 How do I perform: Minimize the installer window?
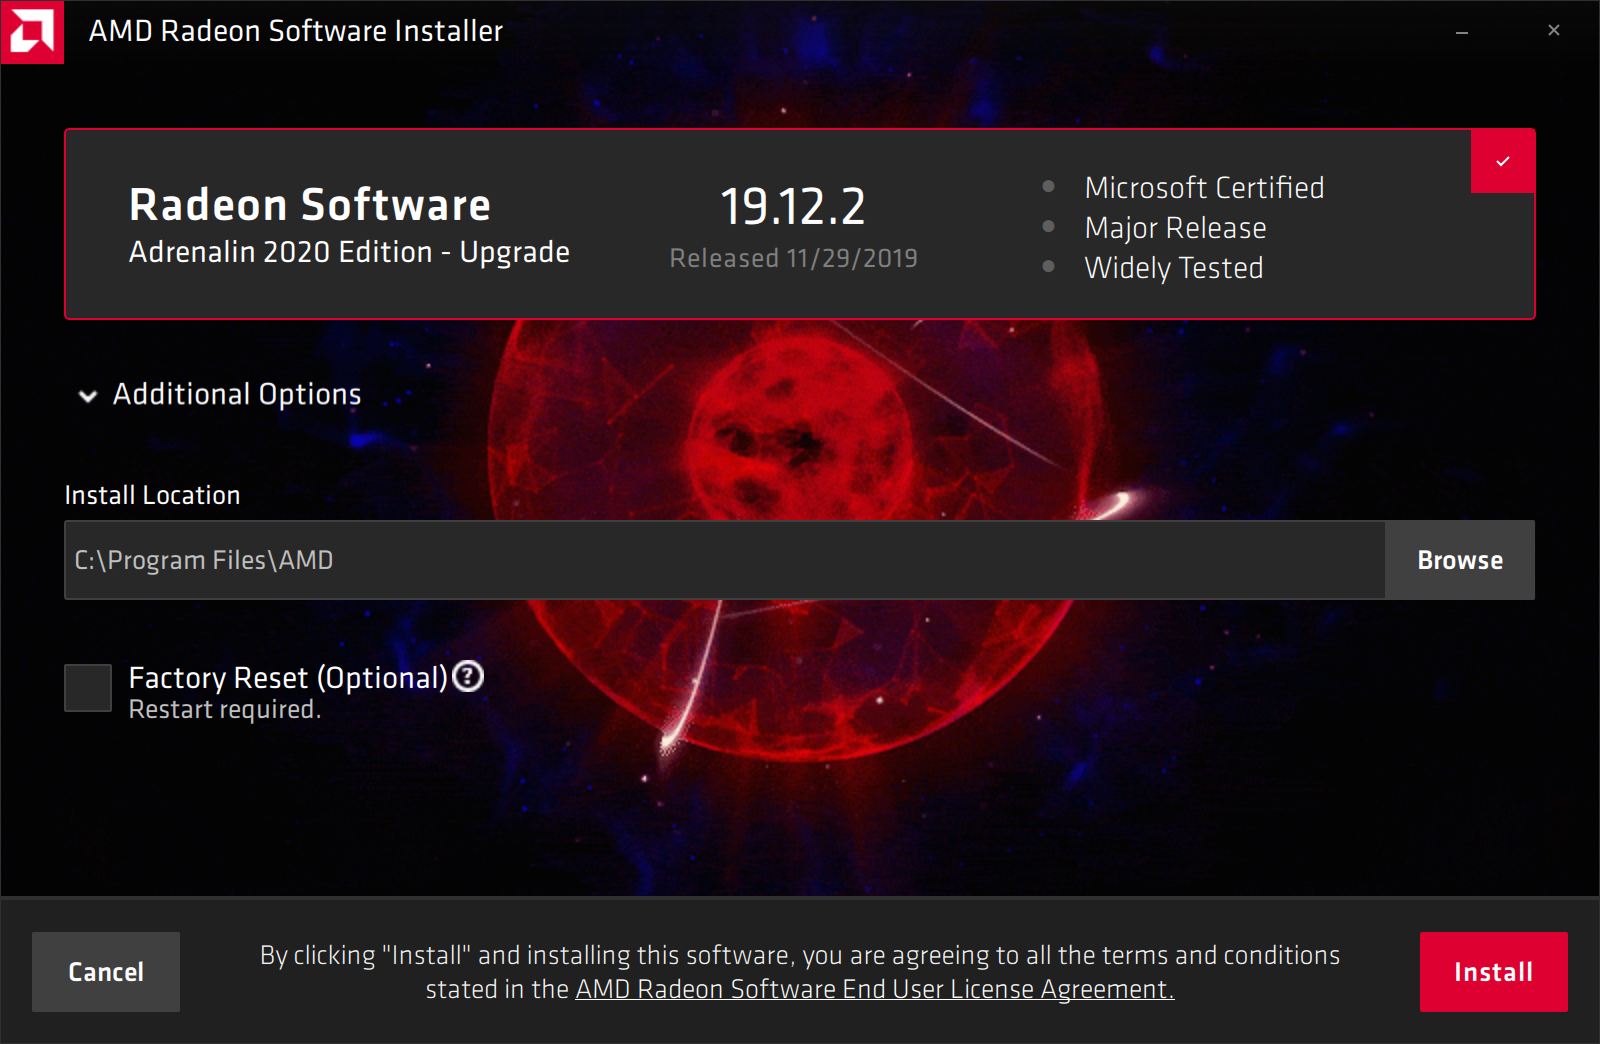[x=1462, y=32]
